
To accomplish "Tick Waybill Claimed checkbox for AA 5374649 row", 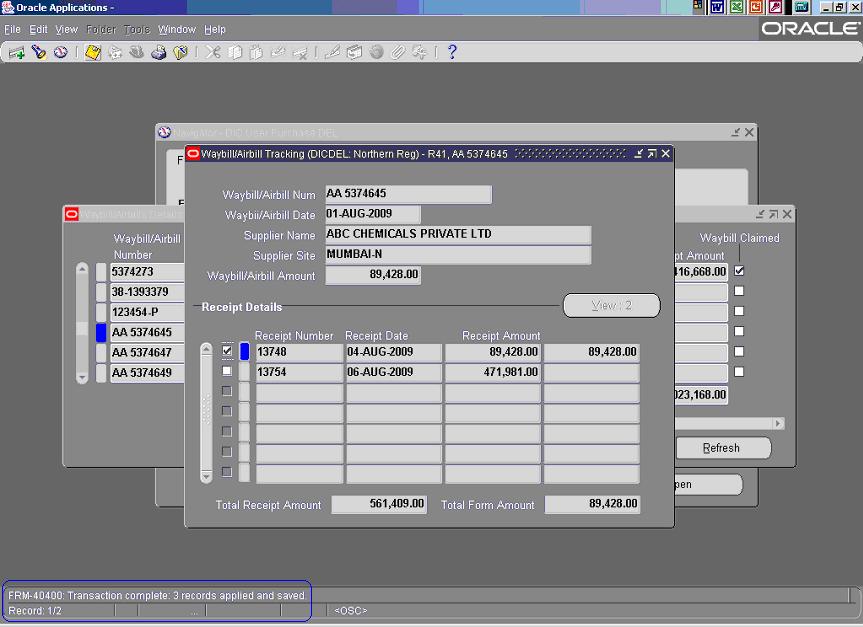I will pos(739,372).
